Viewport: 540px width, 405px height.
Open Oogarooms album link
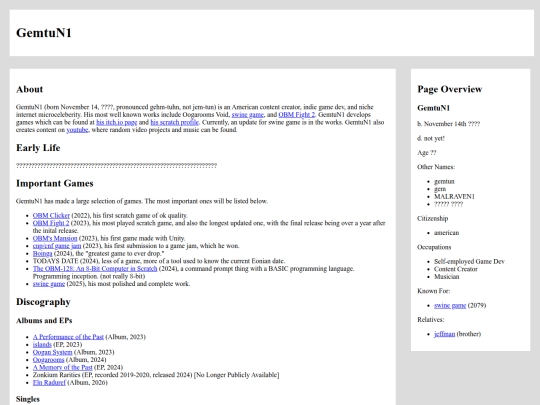click(x=49, y=360)
